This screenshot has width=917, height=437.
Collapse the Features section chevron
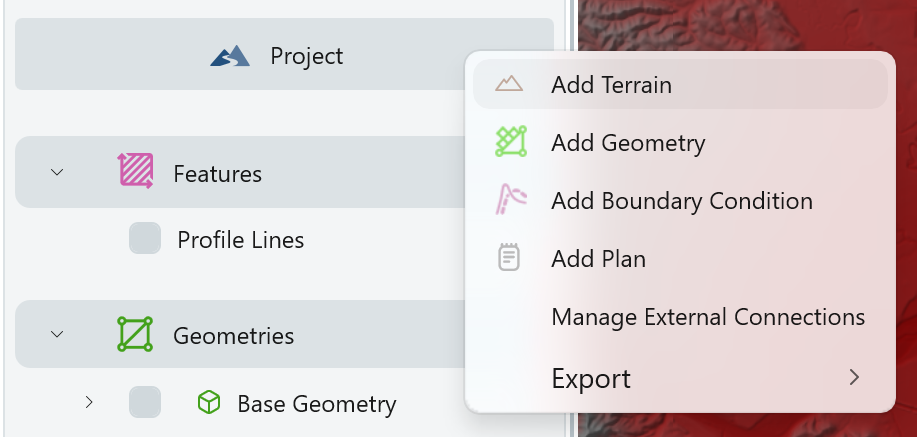(x=57, y=172)
